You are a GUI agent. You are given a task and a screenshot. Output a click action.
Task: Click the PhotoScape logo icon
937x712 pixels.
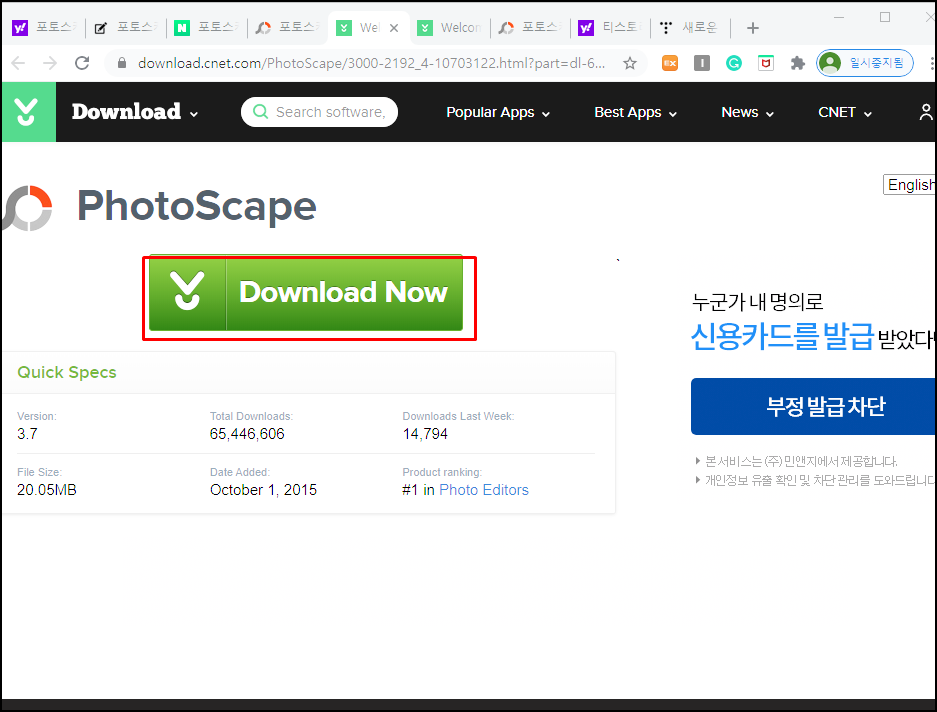[27, 208]
